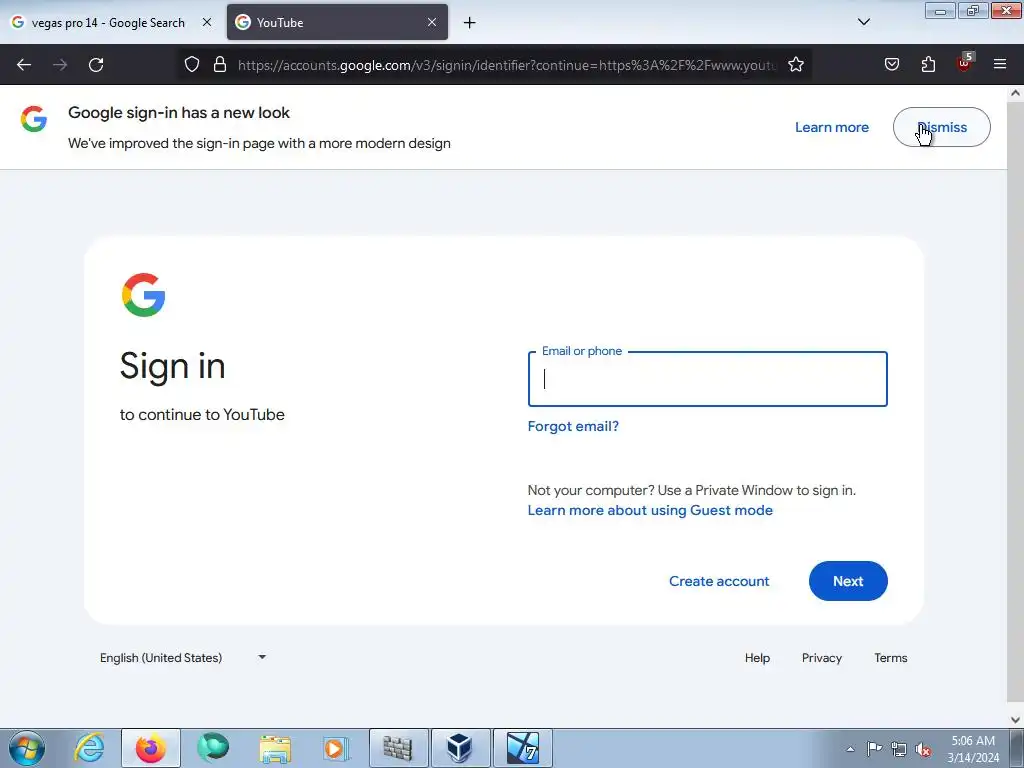
Task: Open the English (United States) language dropdown
Action: point(183,658)
